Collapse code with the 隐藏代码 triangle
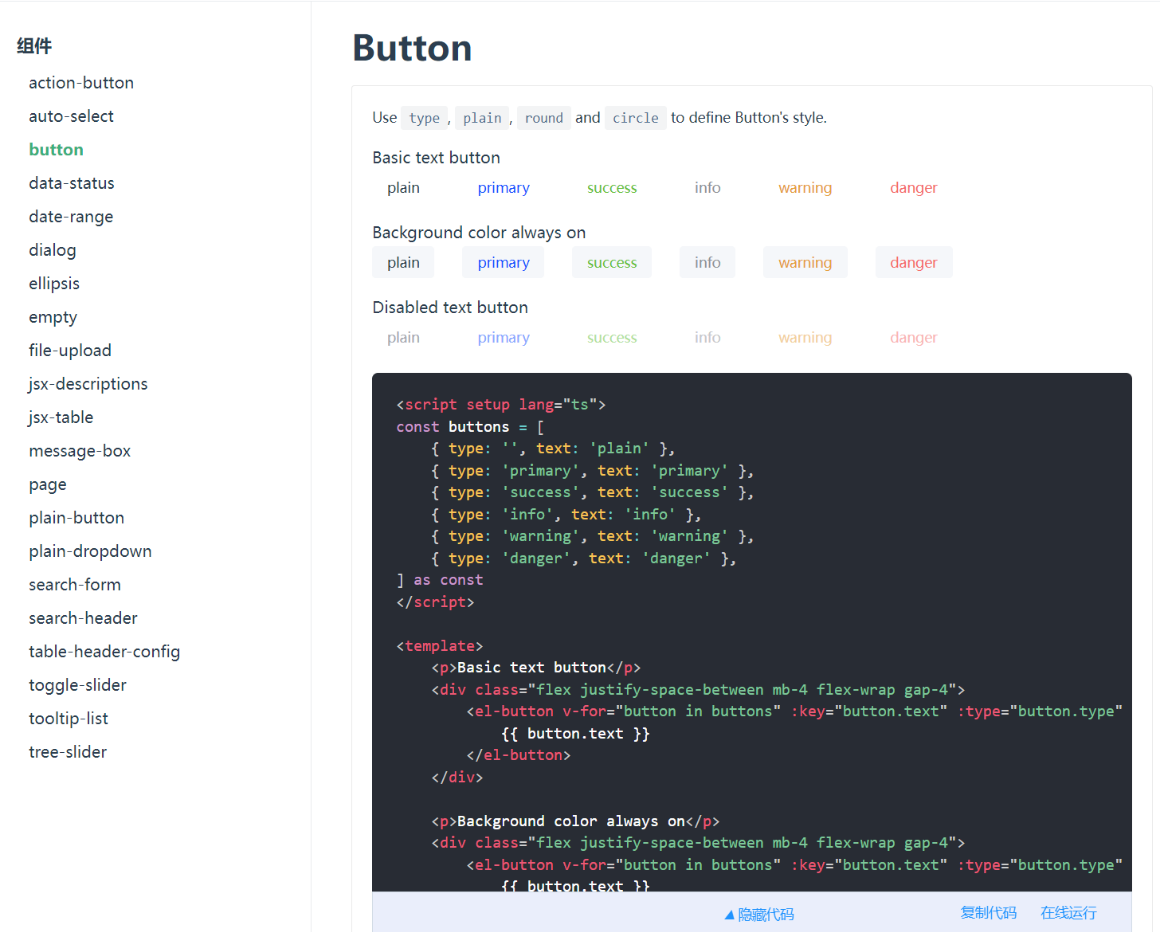The height and width of the screenshot is (933, 1160). coord(758,914)
